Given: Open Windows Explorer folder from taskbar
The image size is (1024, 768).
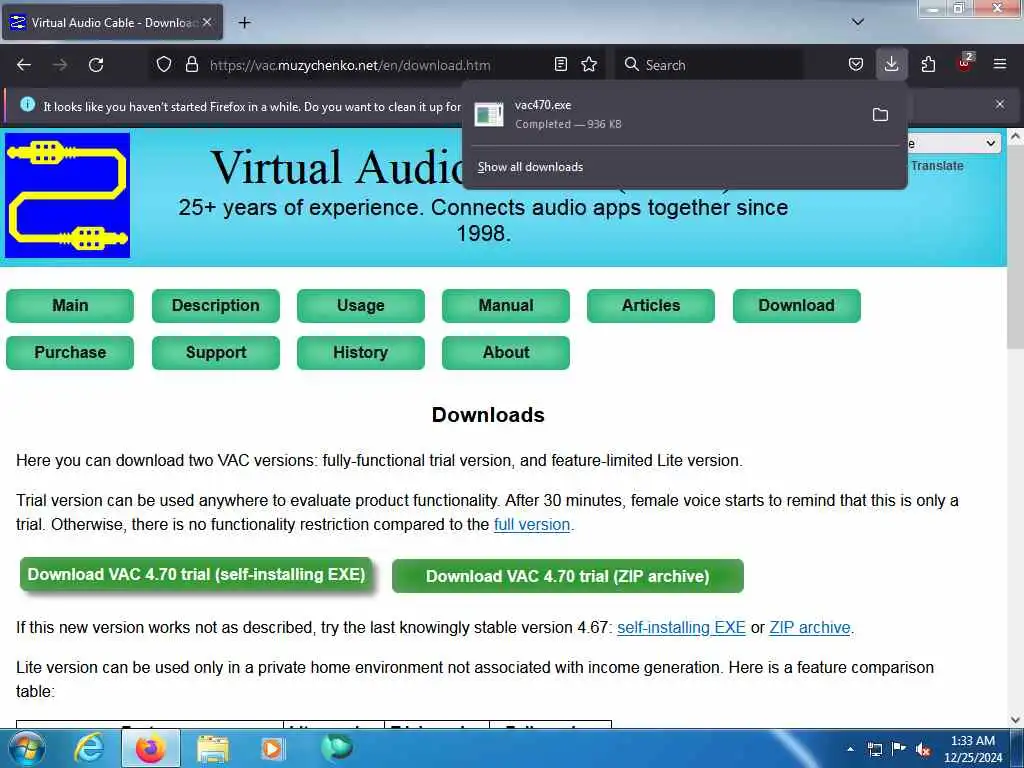Looking at the screenshot, I should click(213, 748).
